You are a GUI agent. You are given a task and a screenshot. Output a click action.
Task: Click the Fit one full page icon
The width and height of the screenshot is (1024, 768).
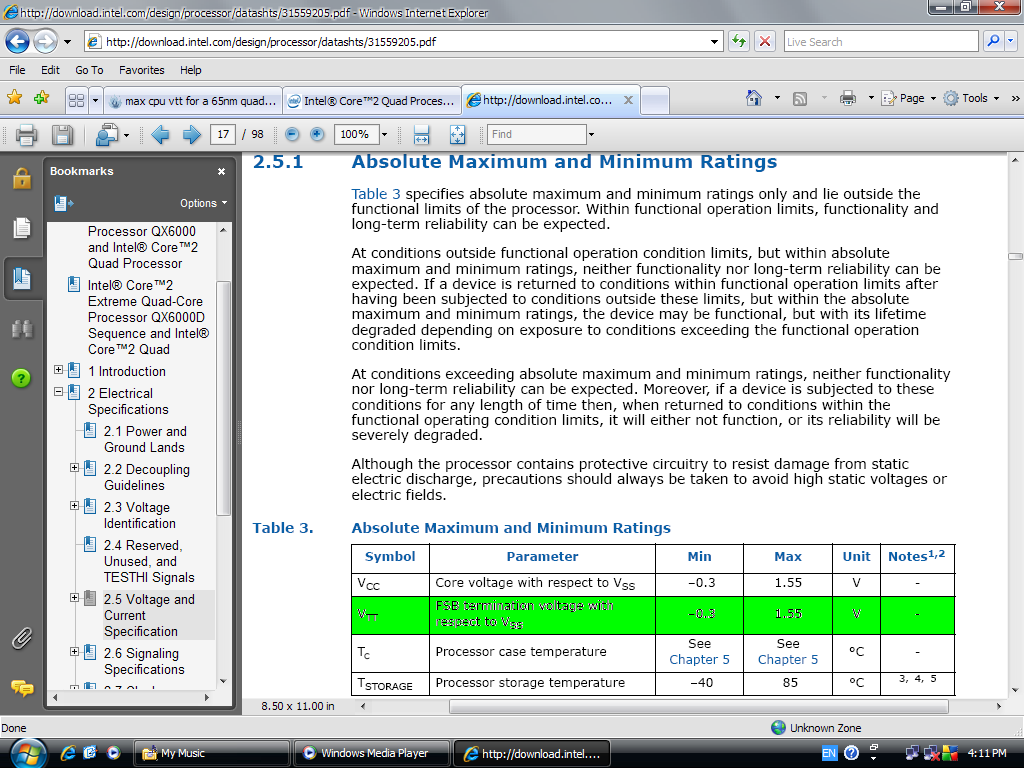click(x=457, y=135)
